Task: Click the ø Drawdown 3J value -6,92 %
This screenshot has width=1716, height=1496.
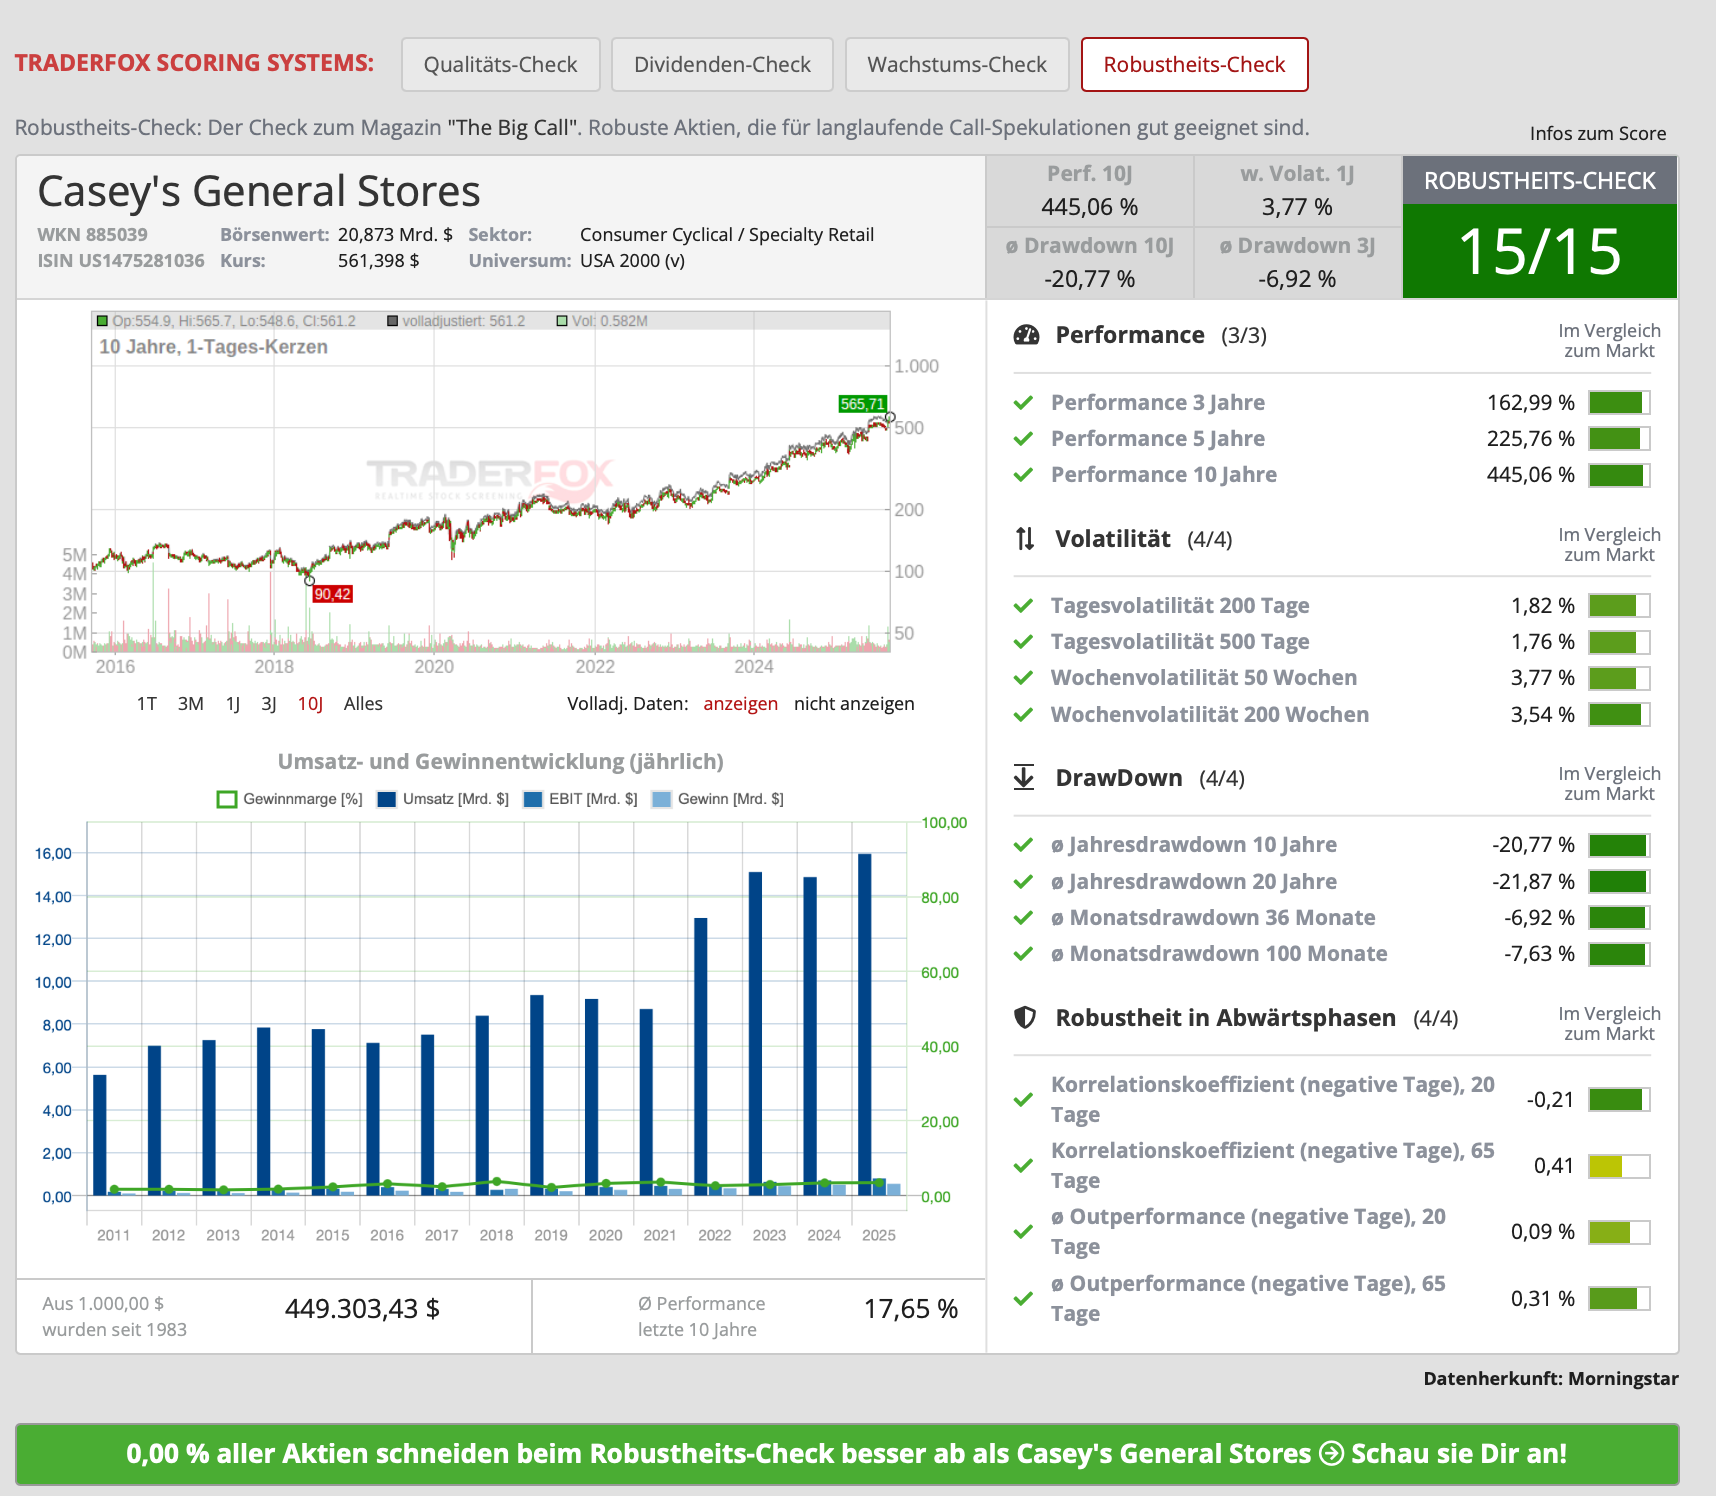Action: (1297, 279)
